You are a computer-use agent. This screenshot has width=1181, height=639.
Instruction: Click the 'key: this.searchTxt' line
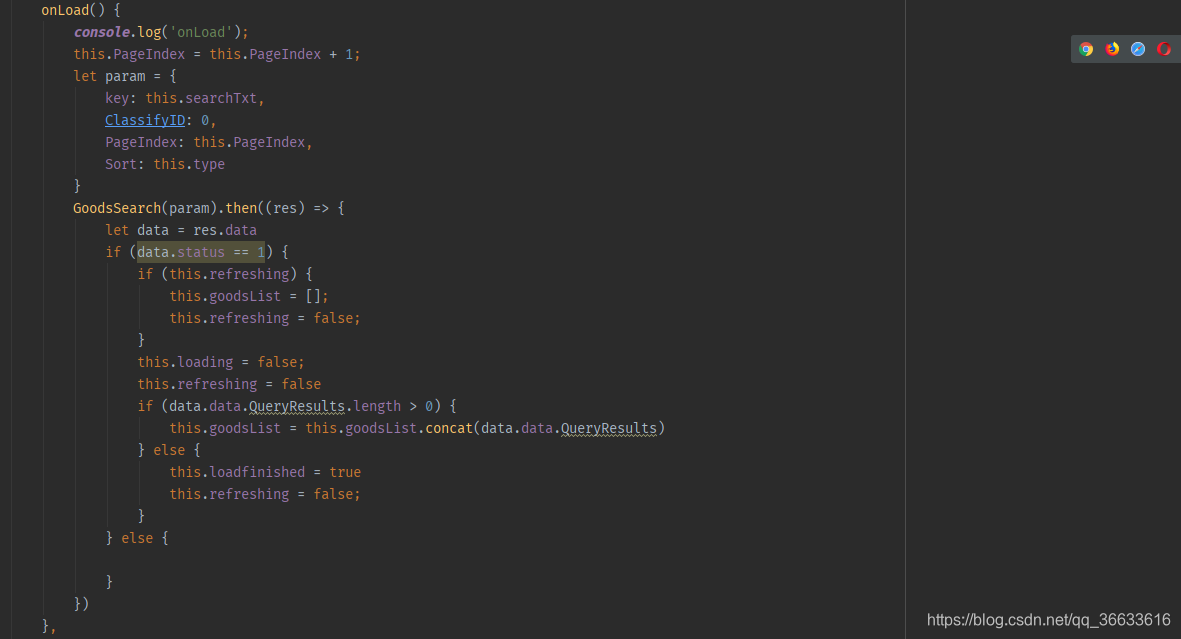click(185, 99)
